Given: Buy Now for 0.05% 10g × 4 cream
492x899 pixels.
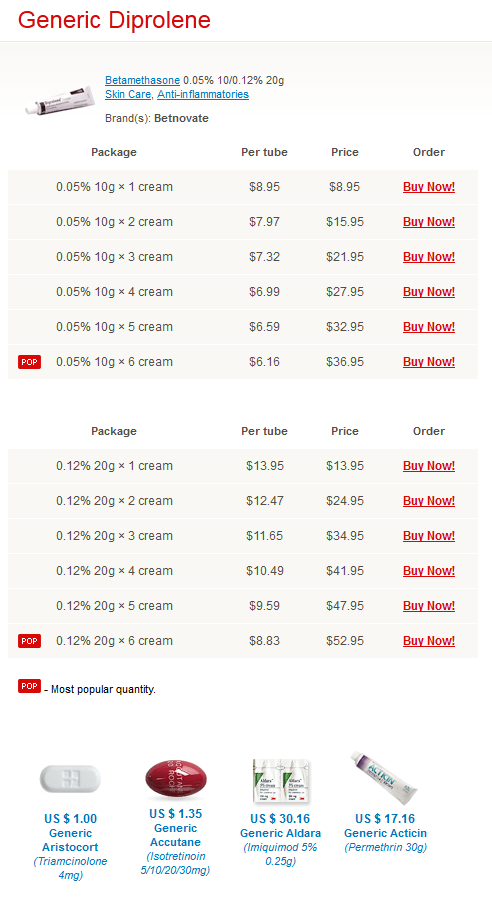Looking at the screenshot, I should click(429, 292).
